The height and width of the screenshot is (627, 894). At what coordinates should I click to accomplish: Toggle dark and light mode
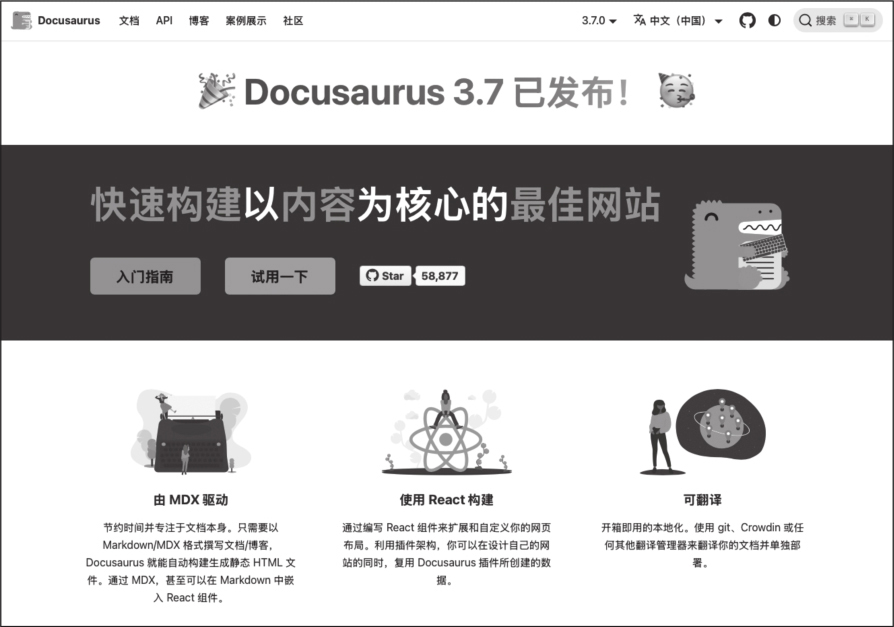(x=774, y=20)
